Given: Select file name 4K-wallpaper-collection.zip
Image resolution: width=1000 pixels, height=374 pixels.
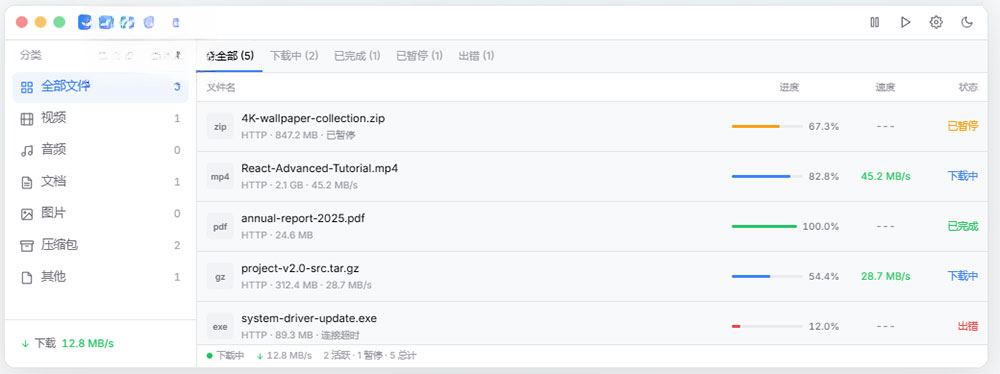Looking at the screenshot, I should click(x=312, y=118).
